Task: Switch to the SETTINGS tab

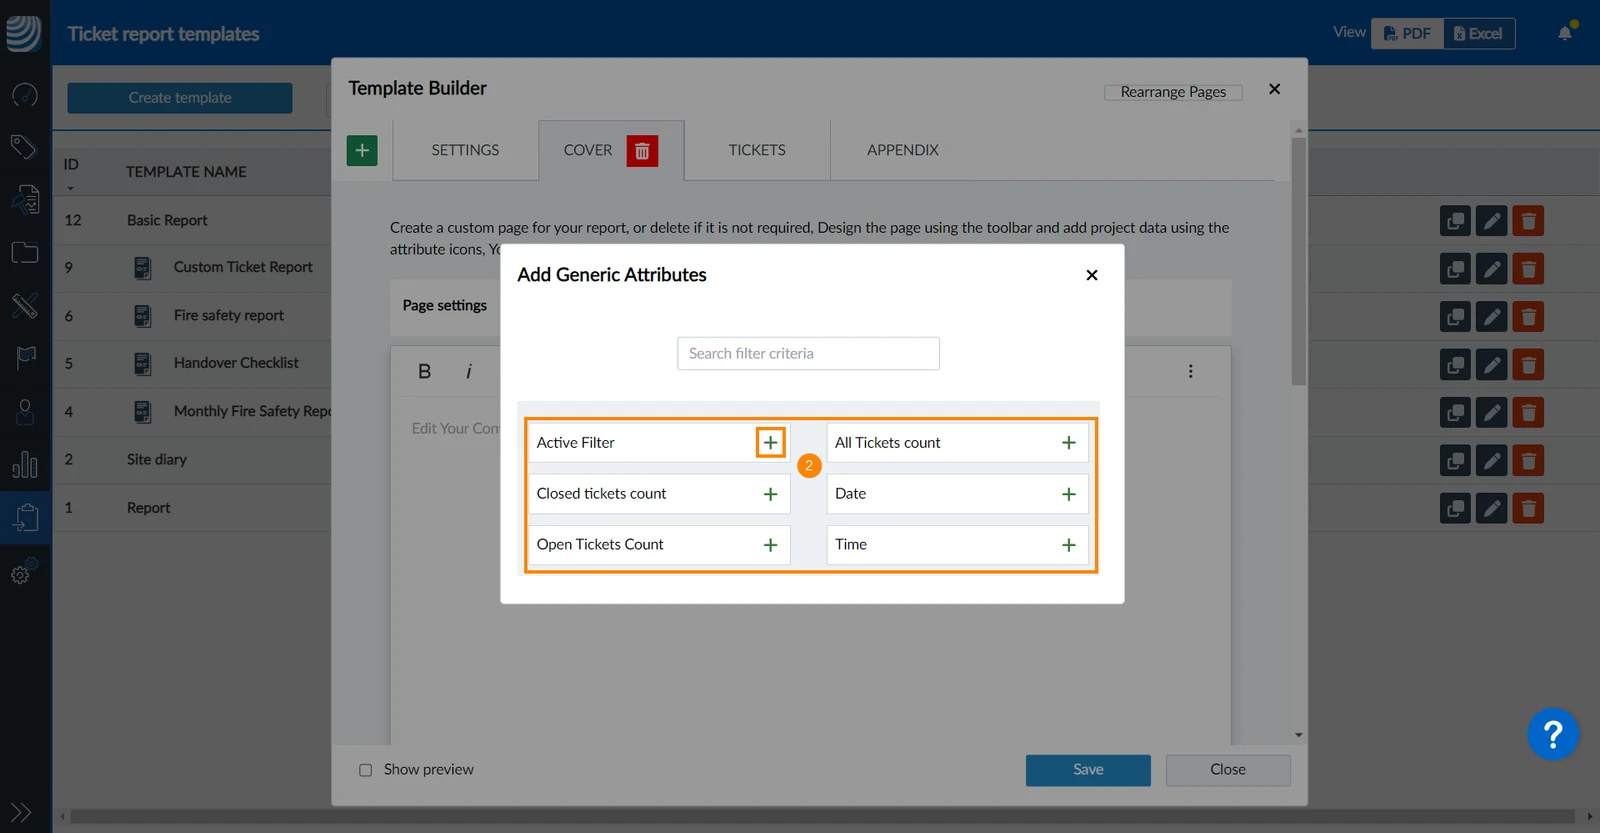Action: point(465,150)
